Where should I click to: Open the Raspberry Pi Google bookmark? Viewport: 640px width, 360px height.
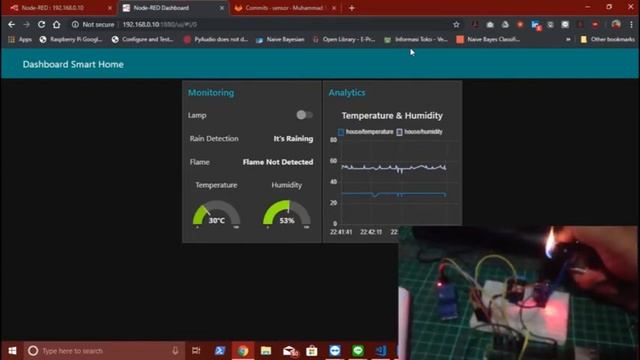(x=70, y=39)
